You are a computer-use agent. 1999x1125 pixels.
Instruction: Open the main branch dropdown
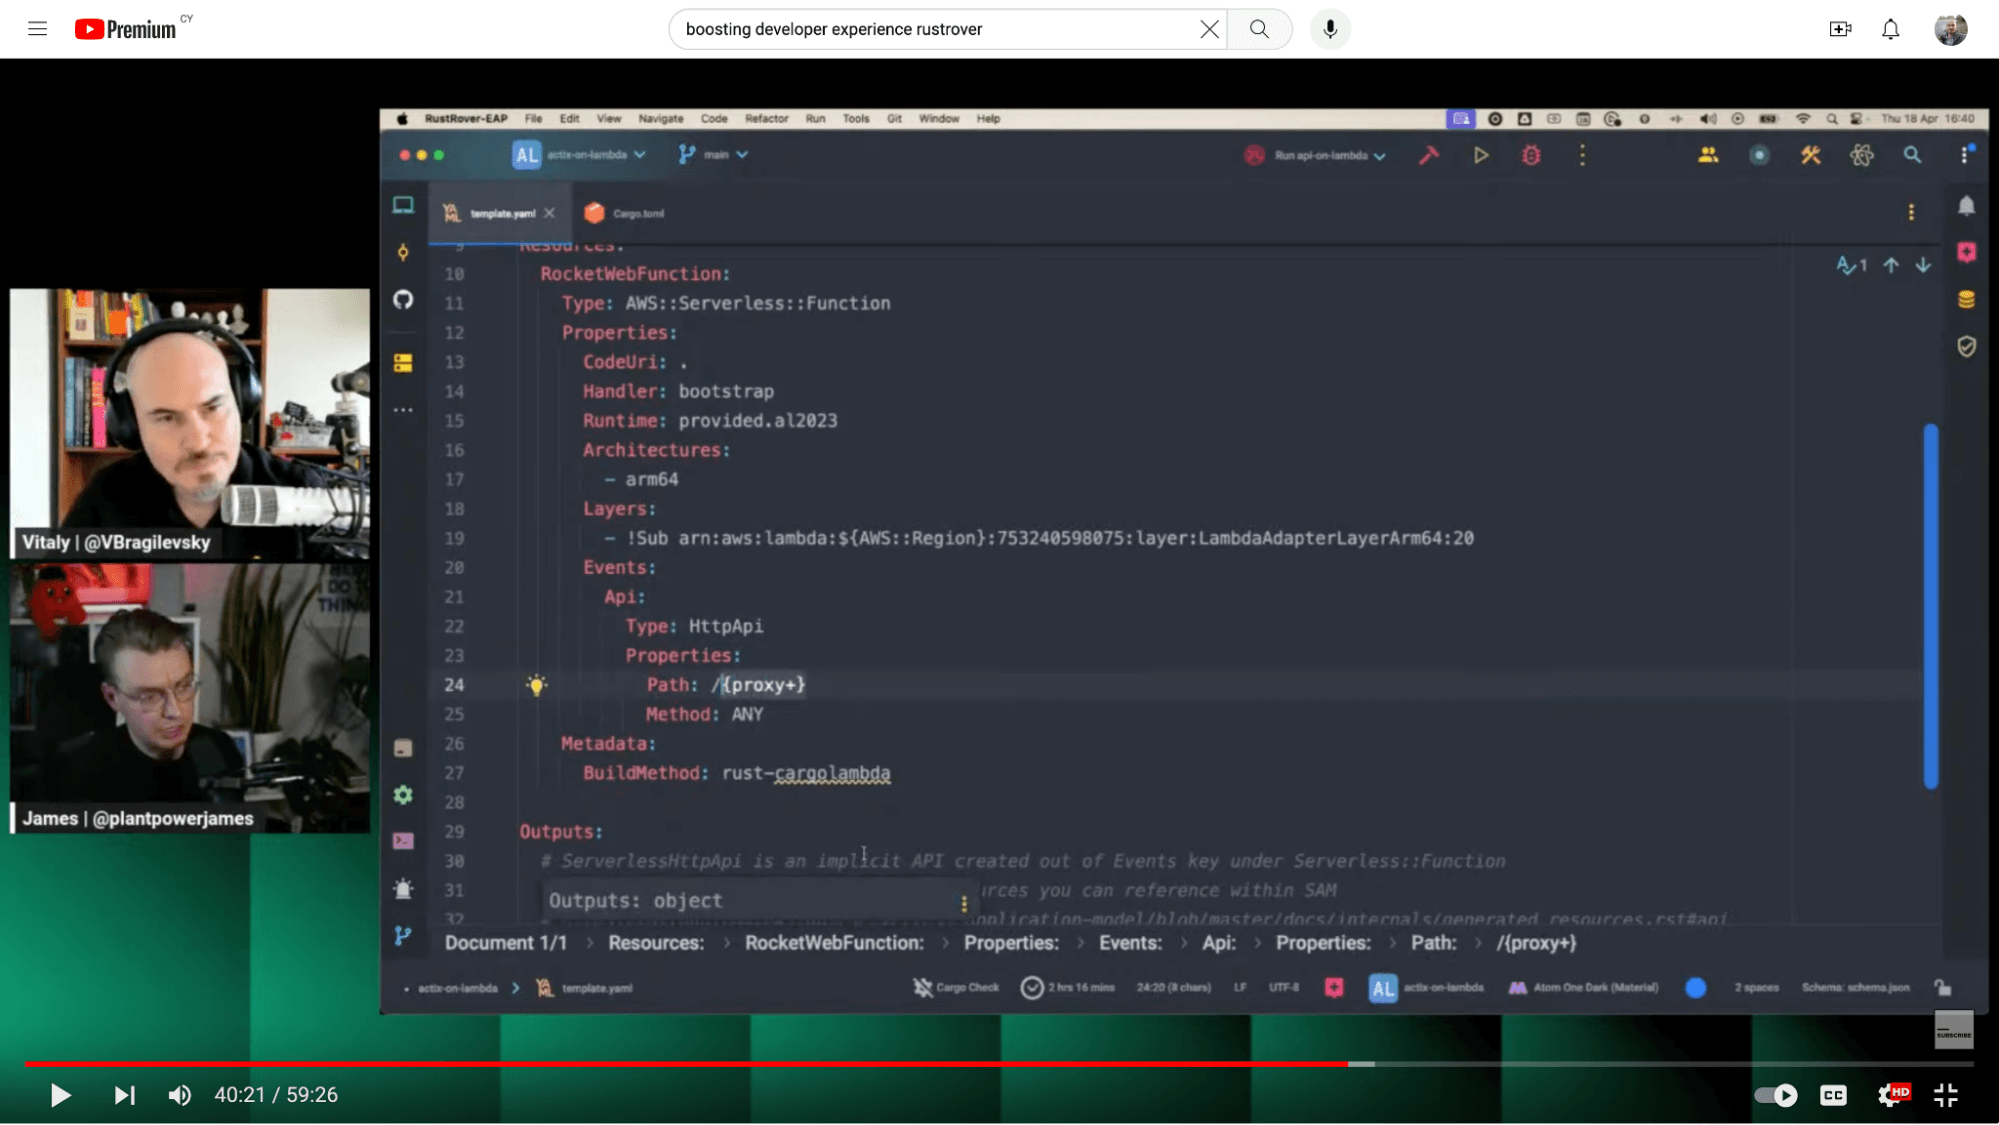(x=714, y=155)
